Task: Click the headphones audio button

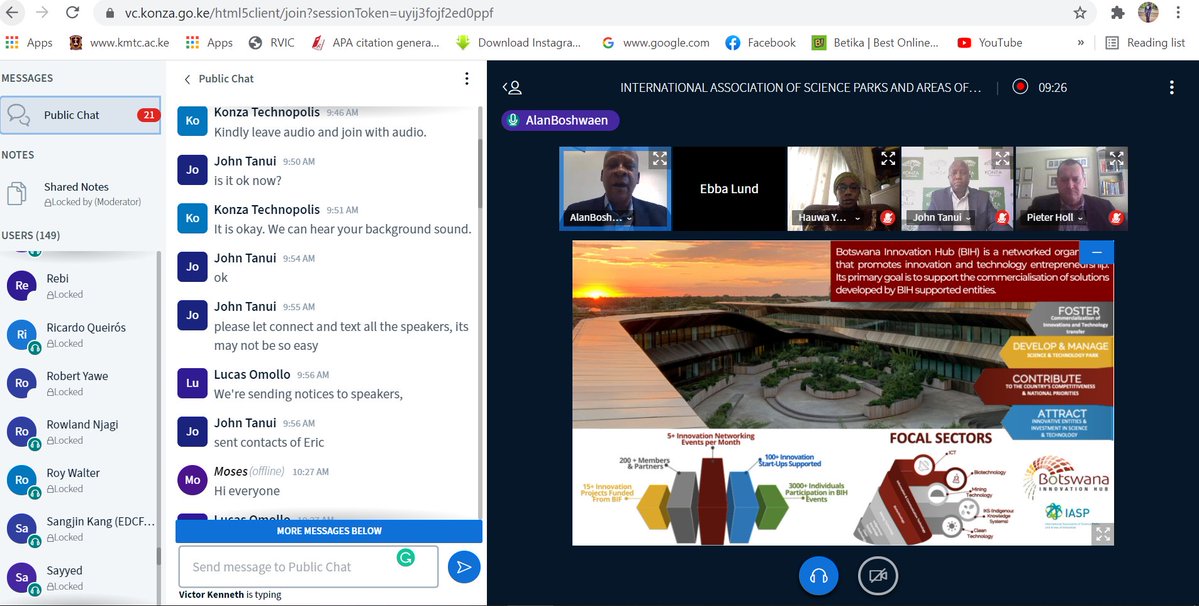Action: point(818,575)
